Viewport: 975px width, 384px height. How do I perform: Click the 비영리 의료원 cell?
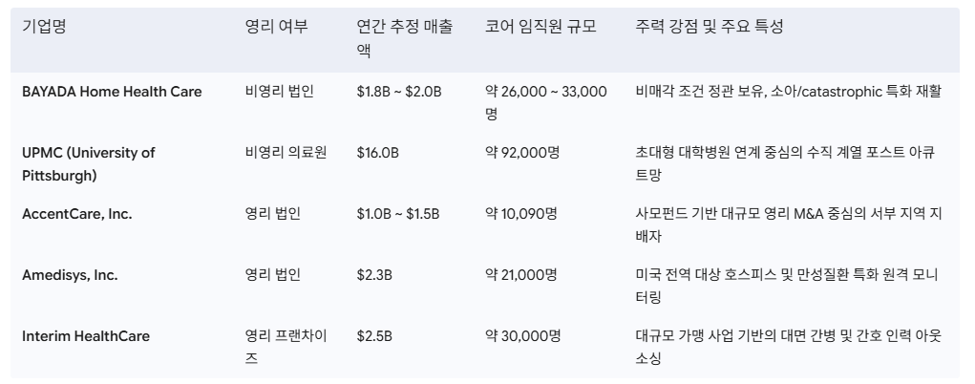click(286, 153)
